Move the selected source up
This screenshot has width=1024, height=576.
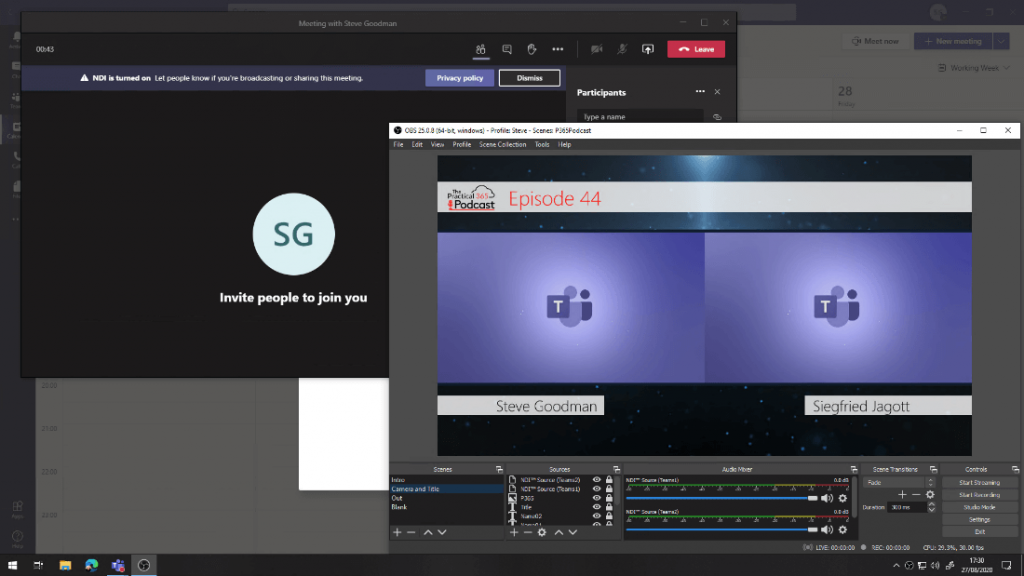[x=559, y=532]
